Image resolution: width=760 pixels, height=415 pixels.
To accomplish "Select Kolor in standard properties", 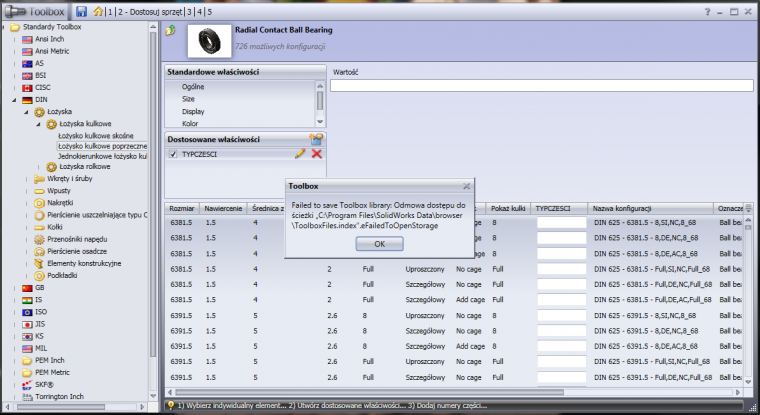I will click(x=190, y=124).
